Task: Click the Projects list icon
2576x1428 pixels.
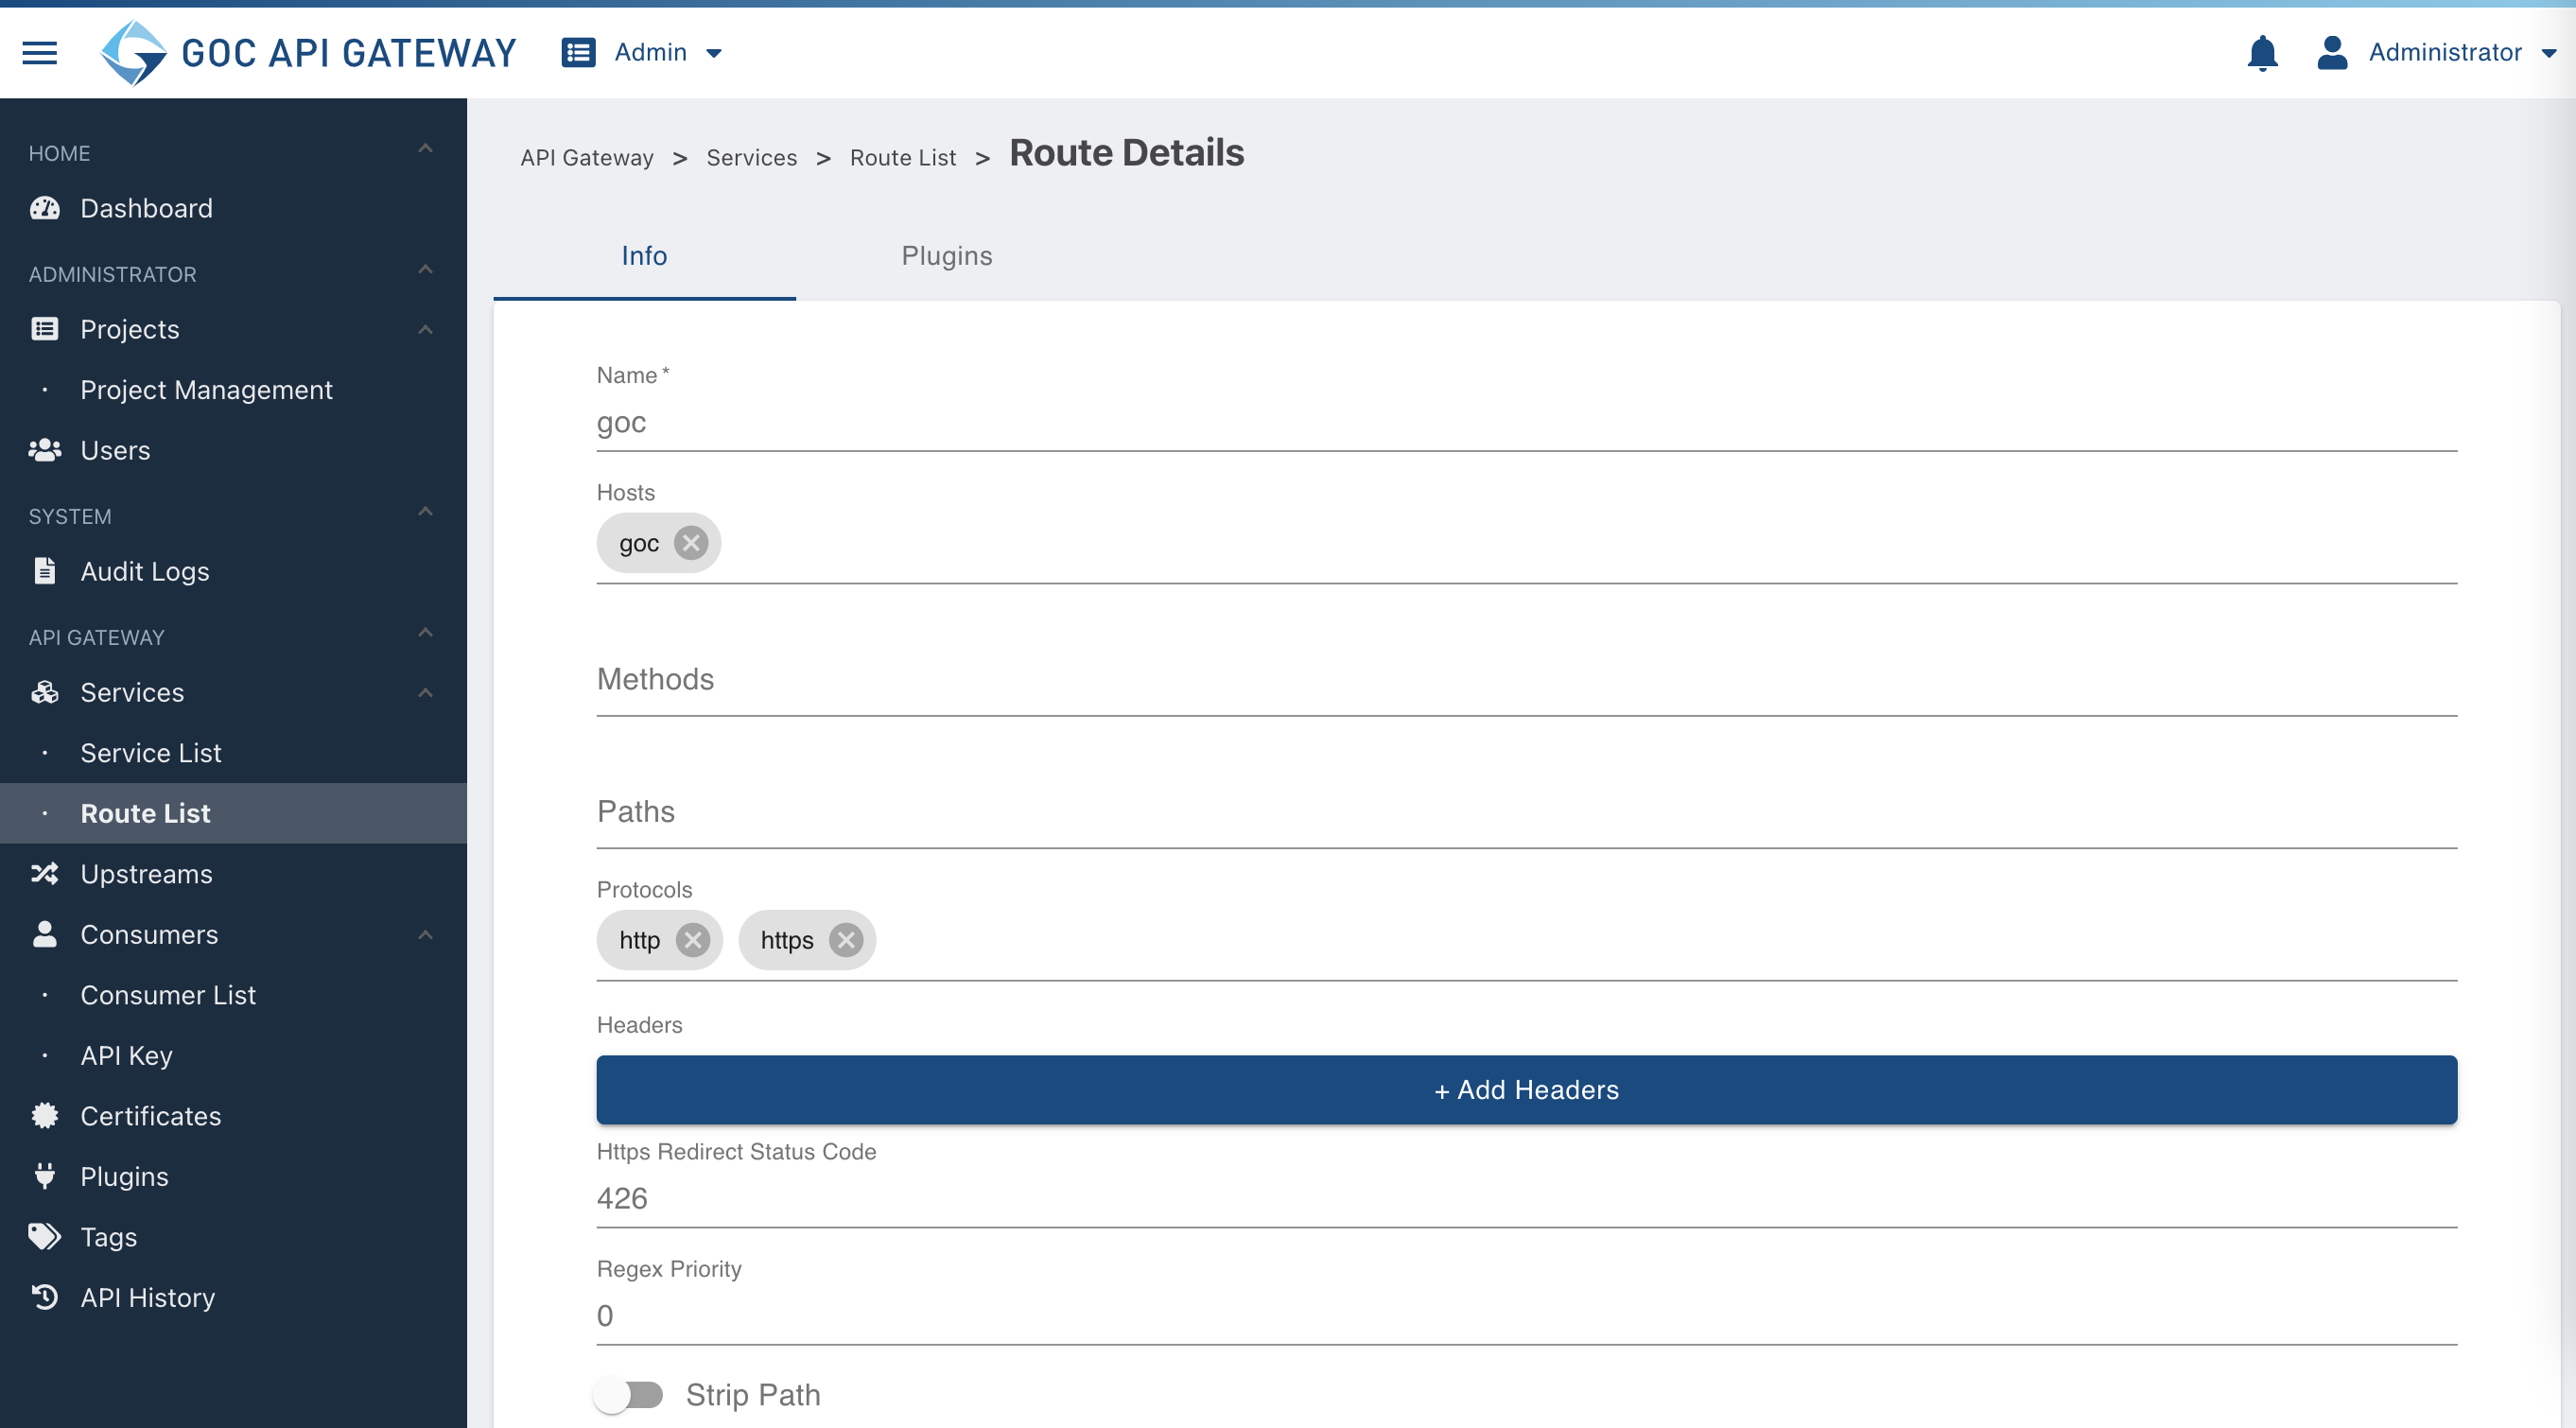Action: [x=45, y=329]
